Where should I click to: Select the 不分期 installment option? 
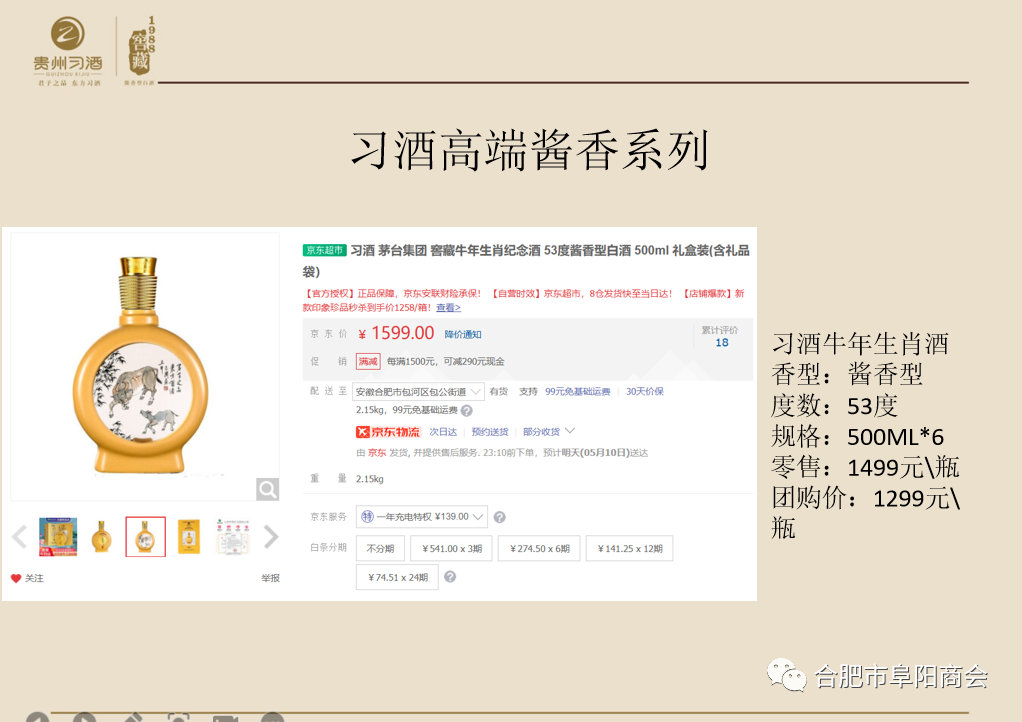pyautogui.click(x=380, y=549)
